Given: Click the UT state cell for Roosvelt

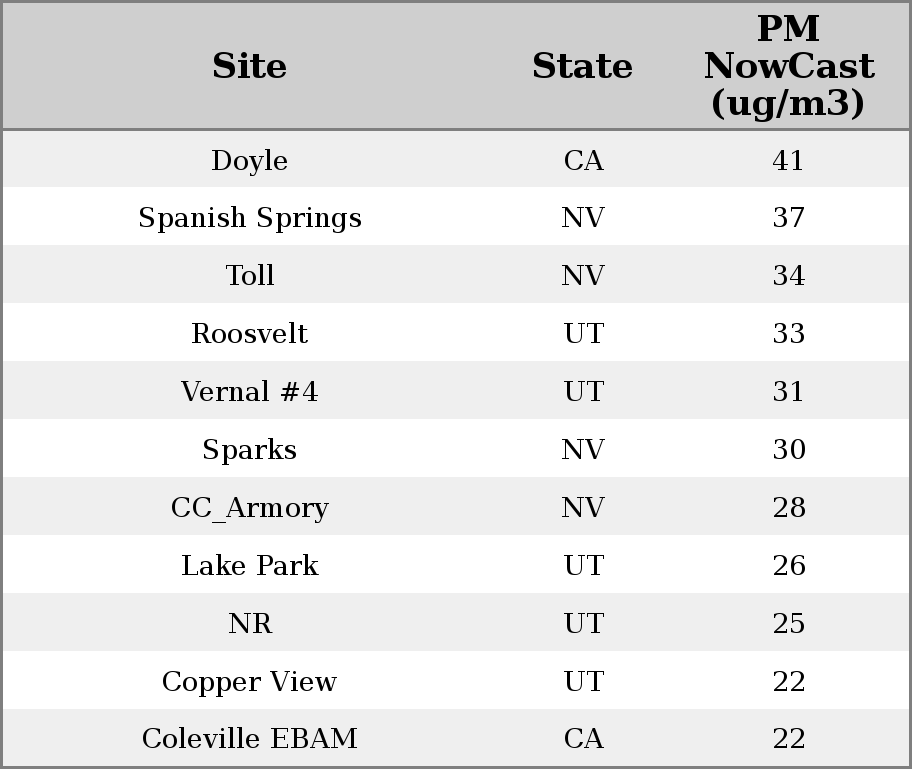Looking at the screenshot, I should 583,334.
